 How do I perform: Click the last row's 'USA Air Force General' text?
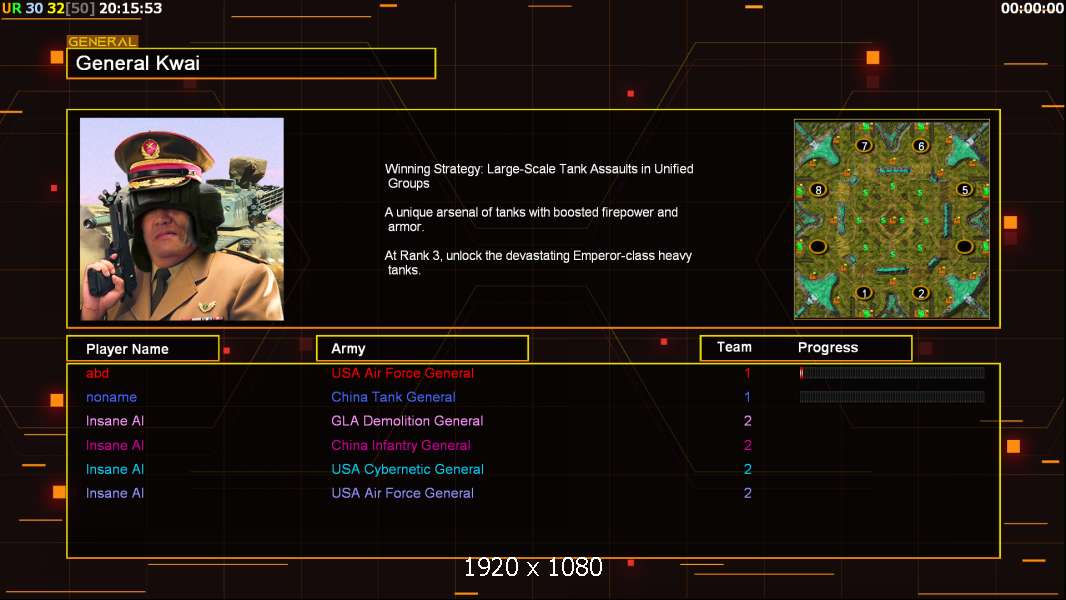402,493
